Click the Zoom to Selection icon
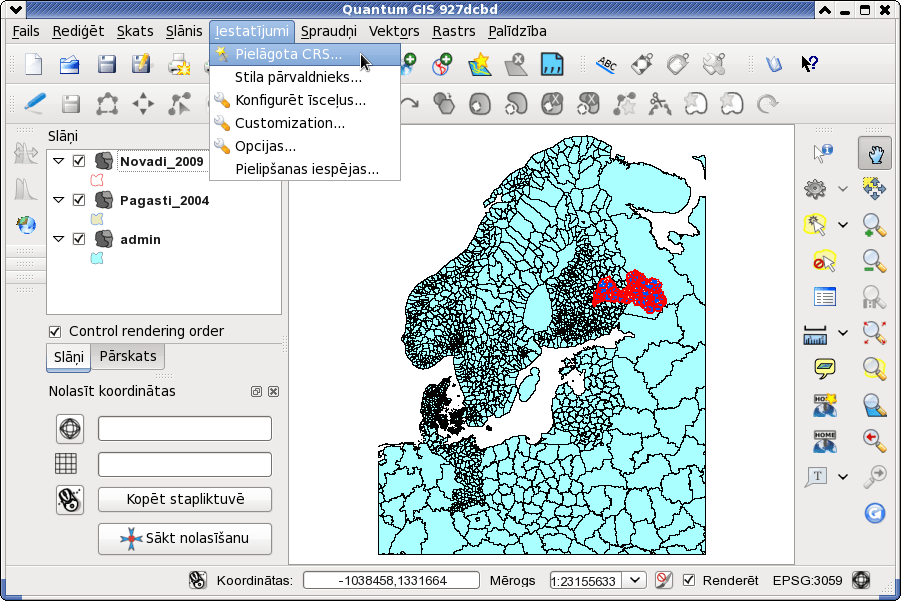 coord(874,368)
